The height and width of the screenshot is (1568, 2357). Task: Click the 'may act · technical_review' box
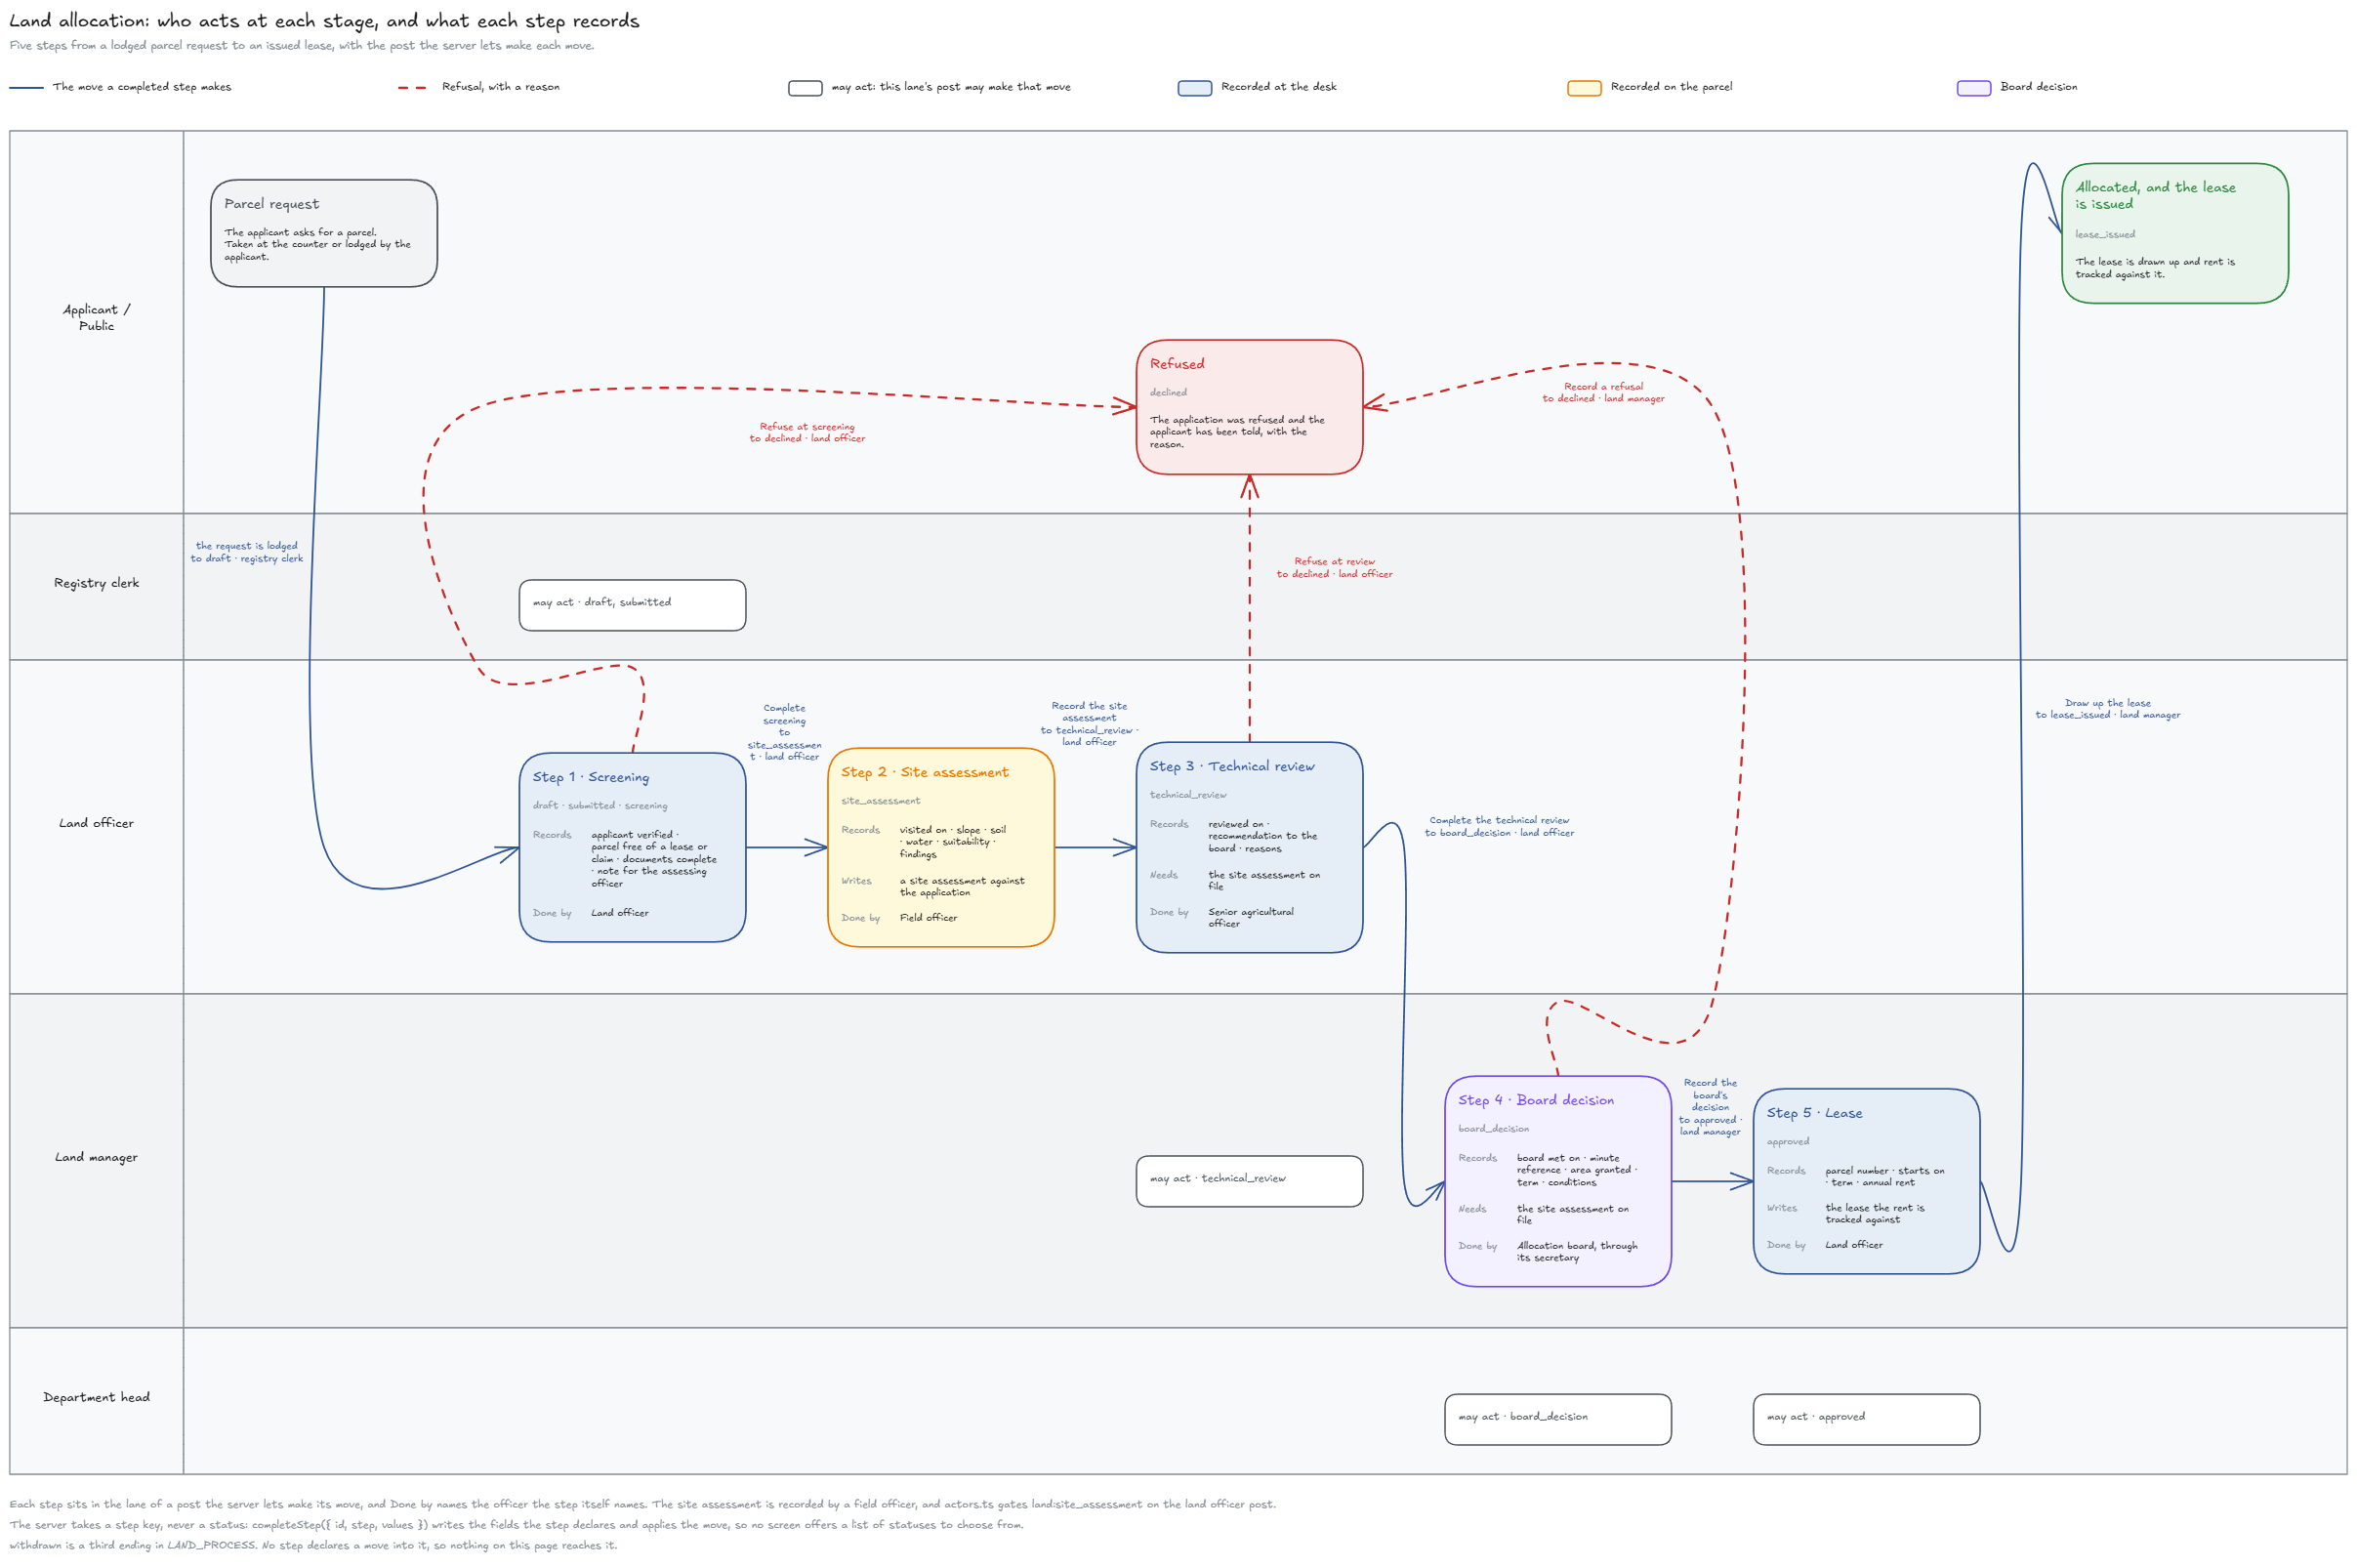click(x=1249, y=1181)
